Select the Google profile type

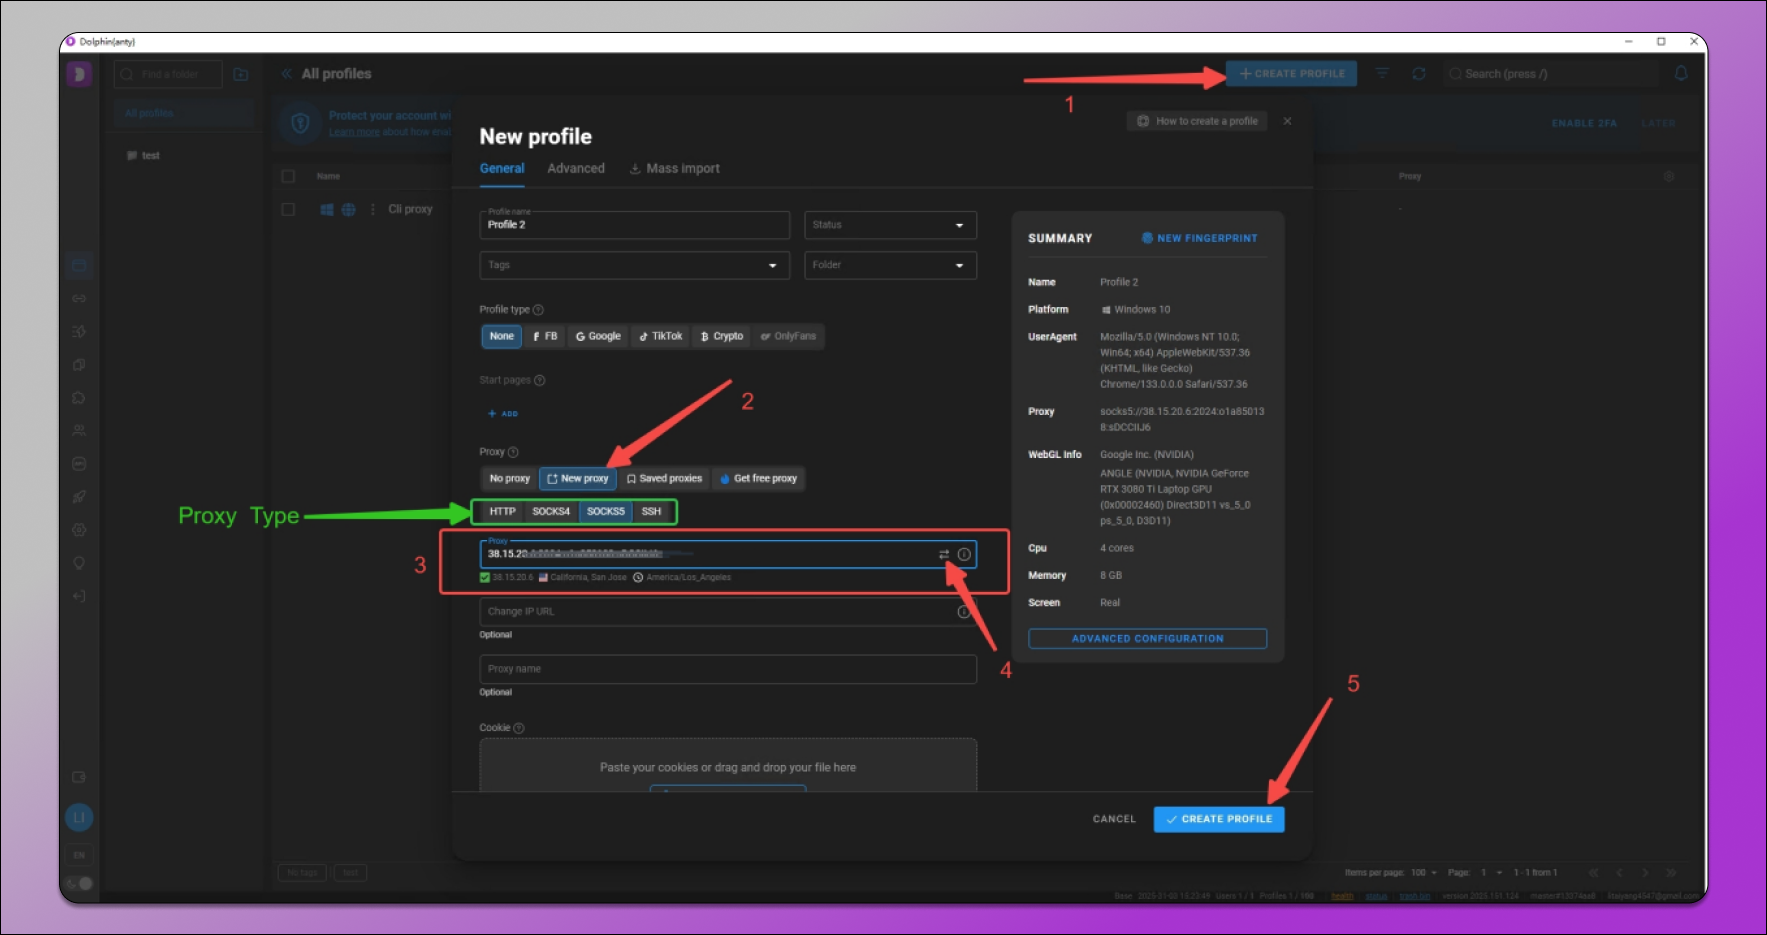click(x=598, y=336)
